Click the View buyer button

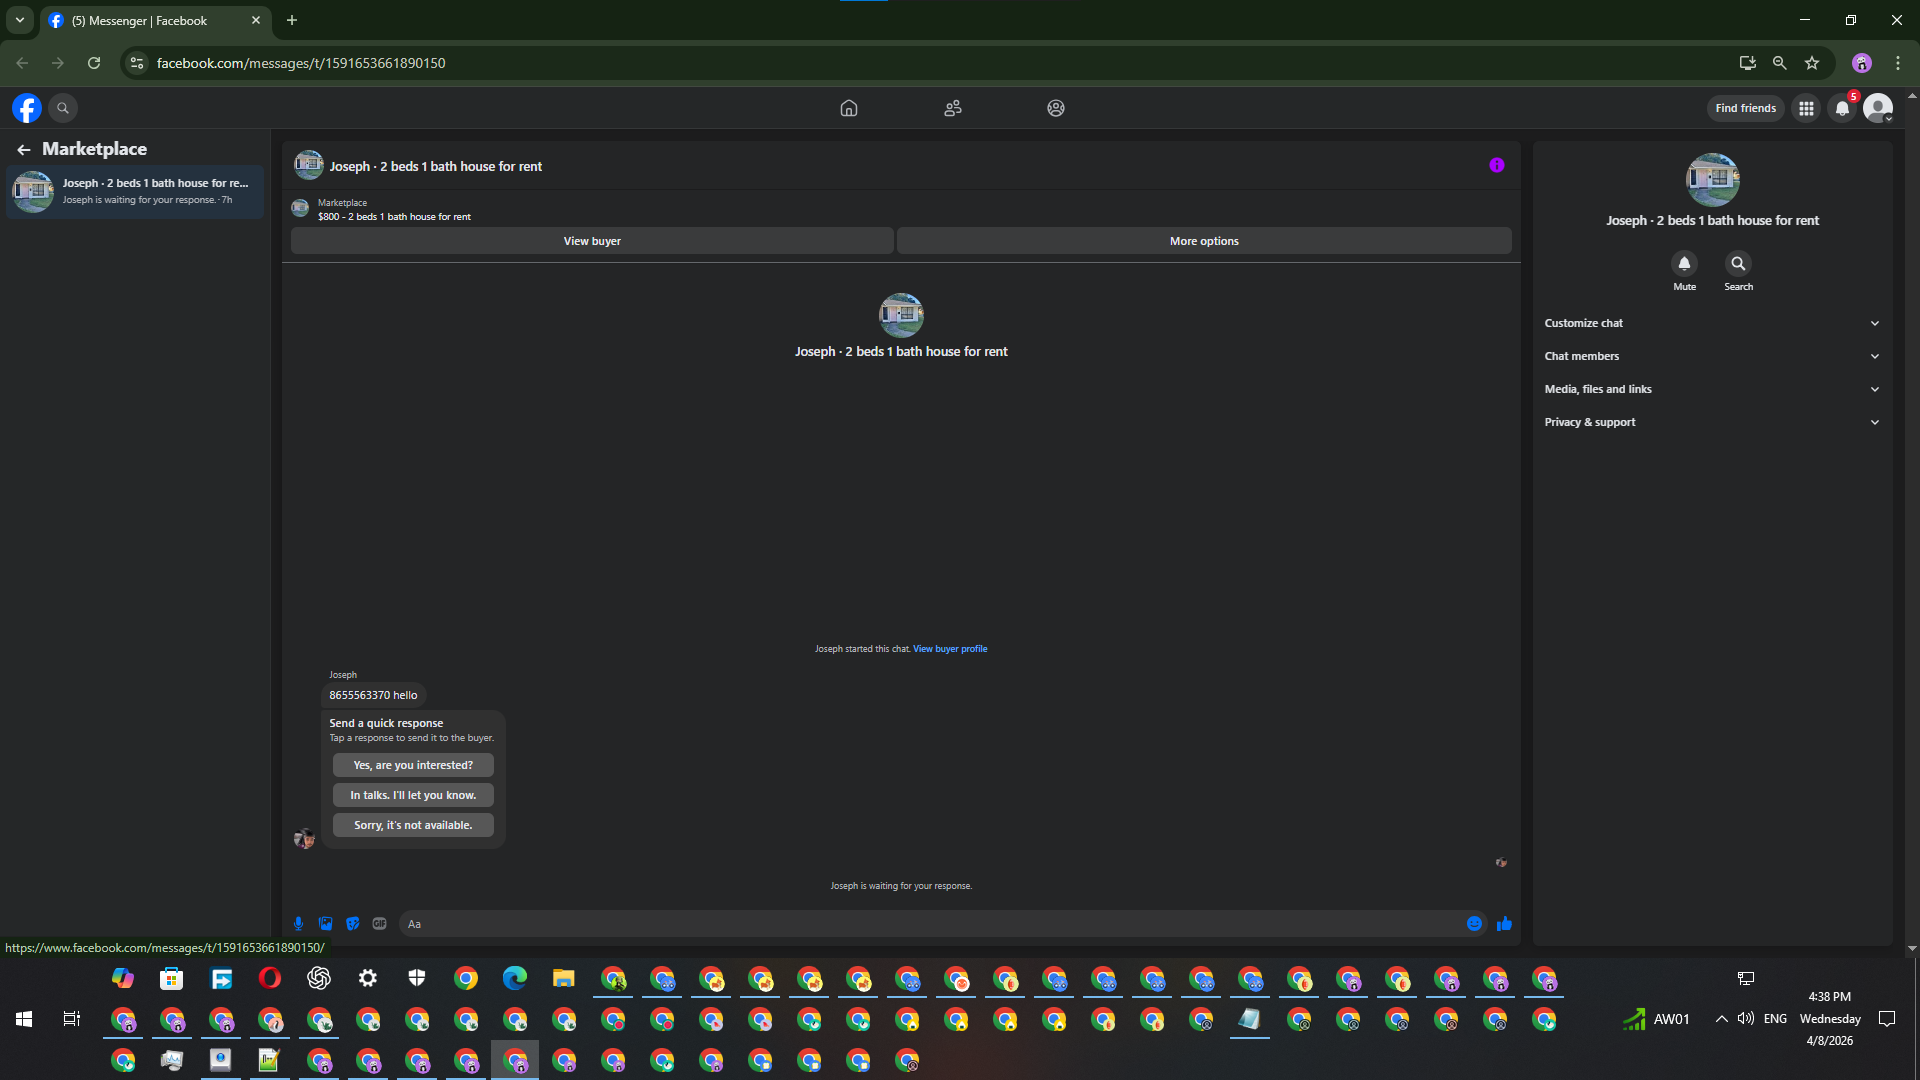click(592, 241)
